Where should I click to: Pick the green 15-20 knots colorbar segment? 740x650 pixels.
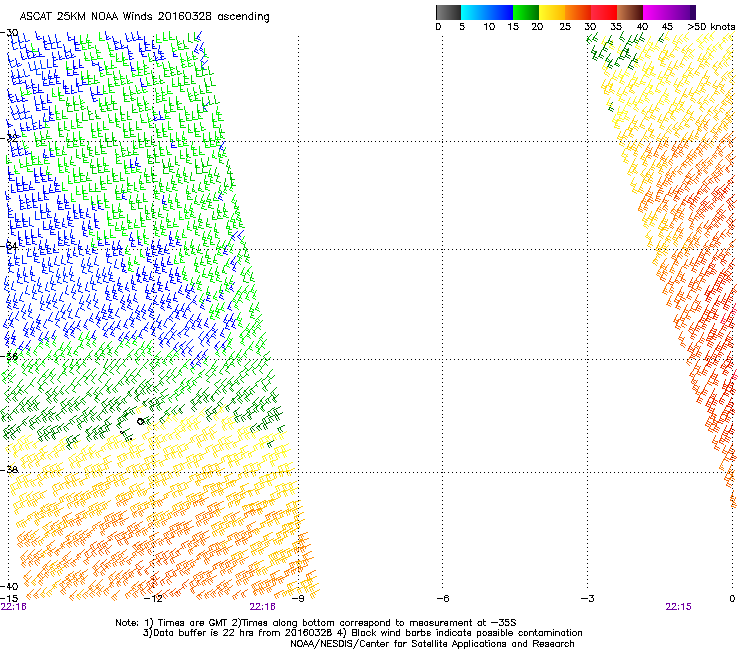point(526,12)
